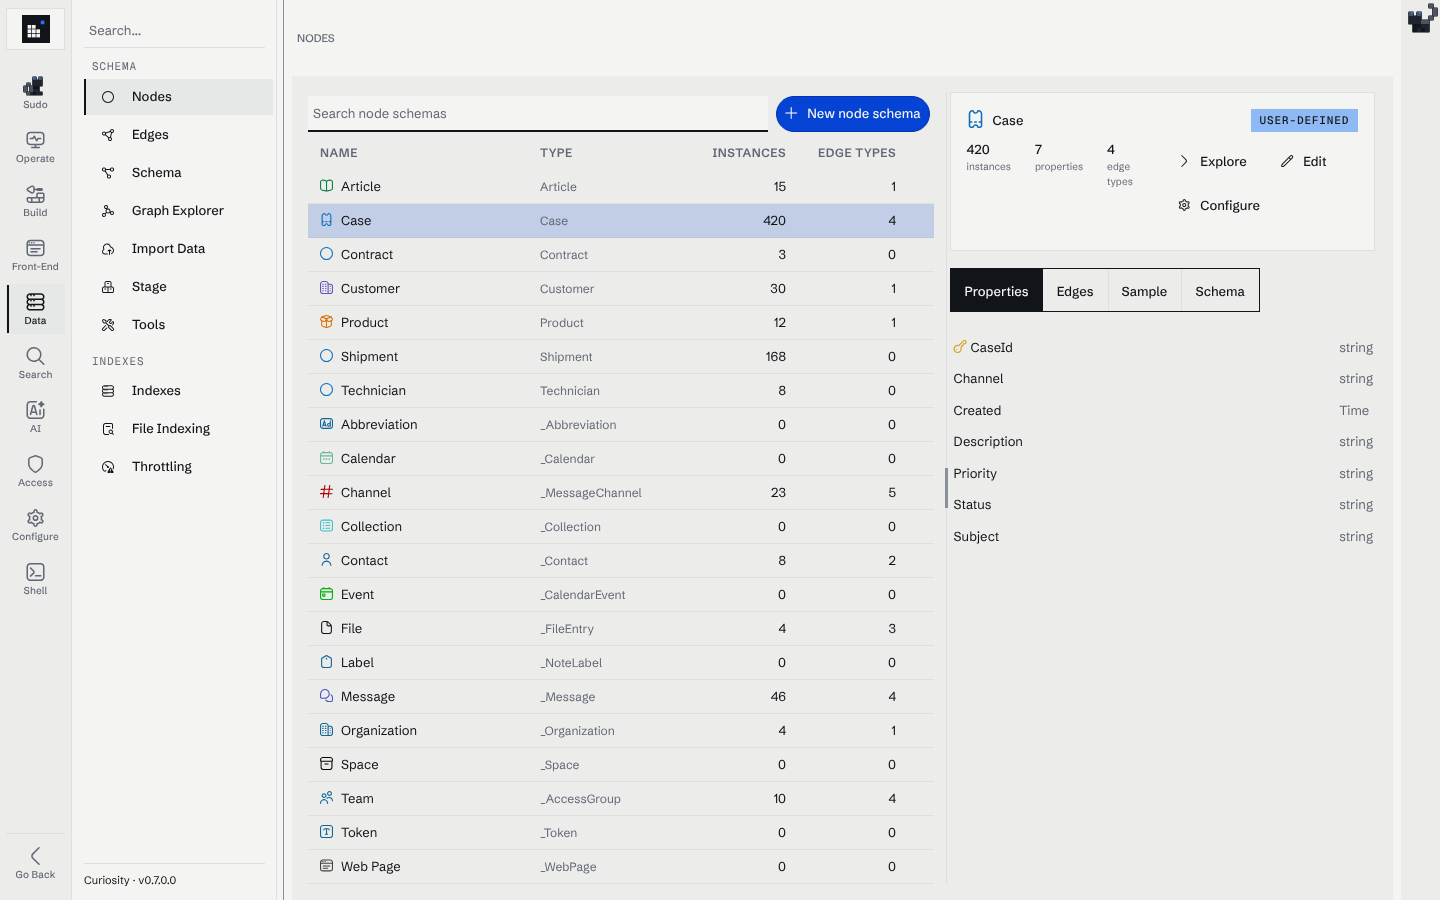The height and width of the screenshot is (900, 1440).
Task: Click the Team people icon
Action: click(x=326, y=798)
